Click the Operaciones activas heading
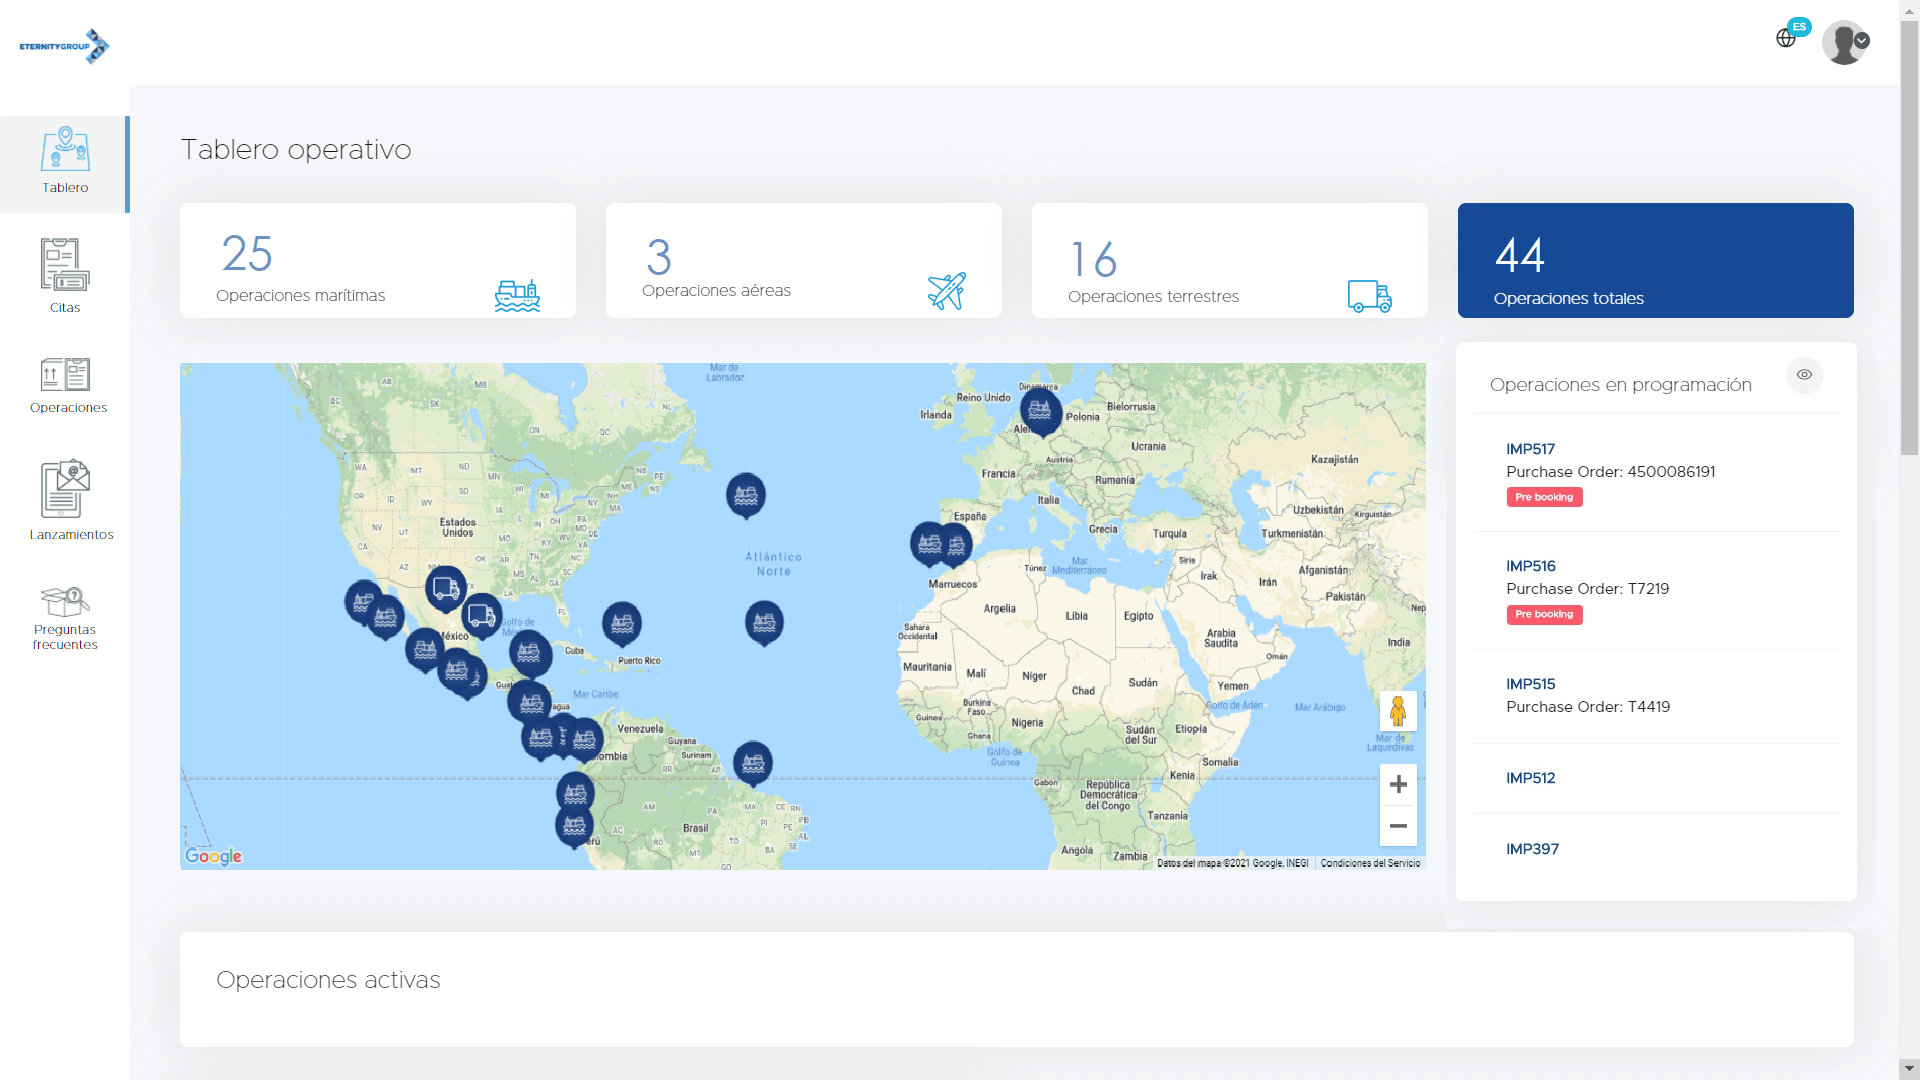The height and width of the screenshot is (1080, 1920). tap(328, 980)
